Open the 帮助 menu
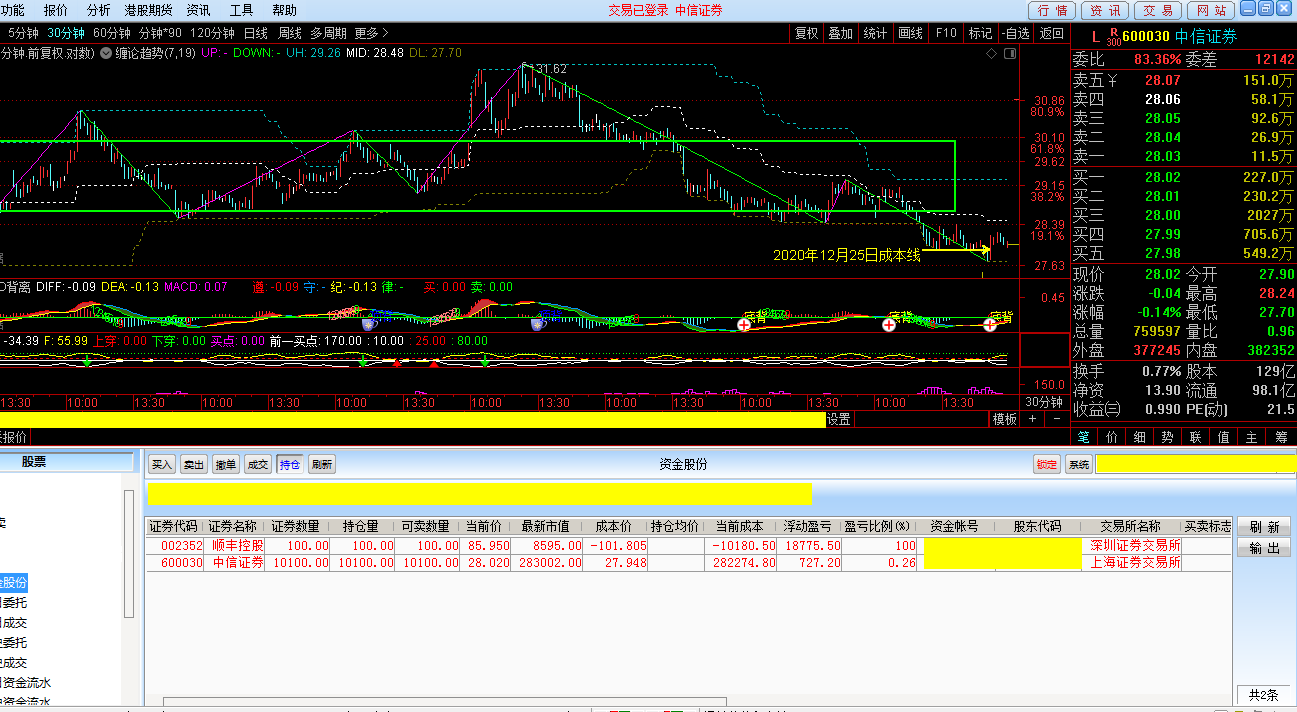This screenshot has width=1297, height=712. tap(284, 10)
